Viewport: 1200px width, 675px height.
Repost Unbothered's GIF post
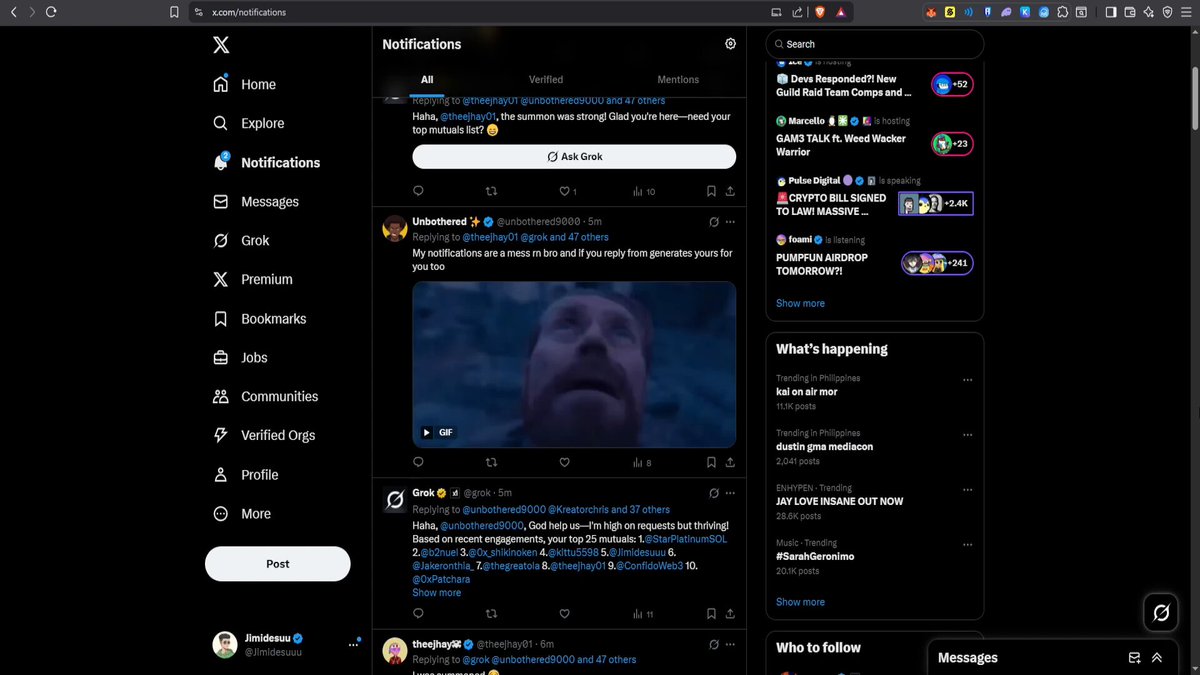(x=491, y=463)
